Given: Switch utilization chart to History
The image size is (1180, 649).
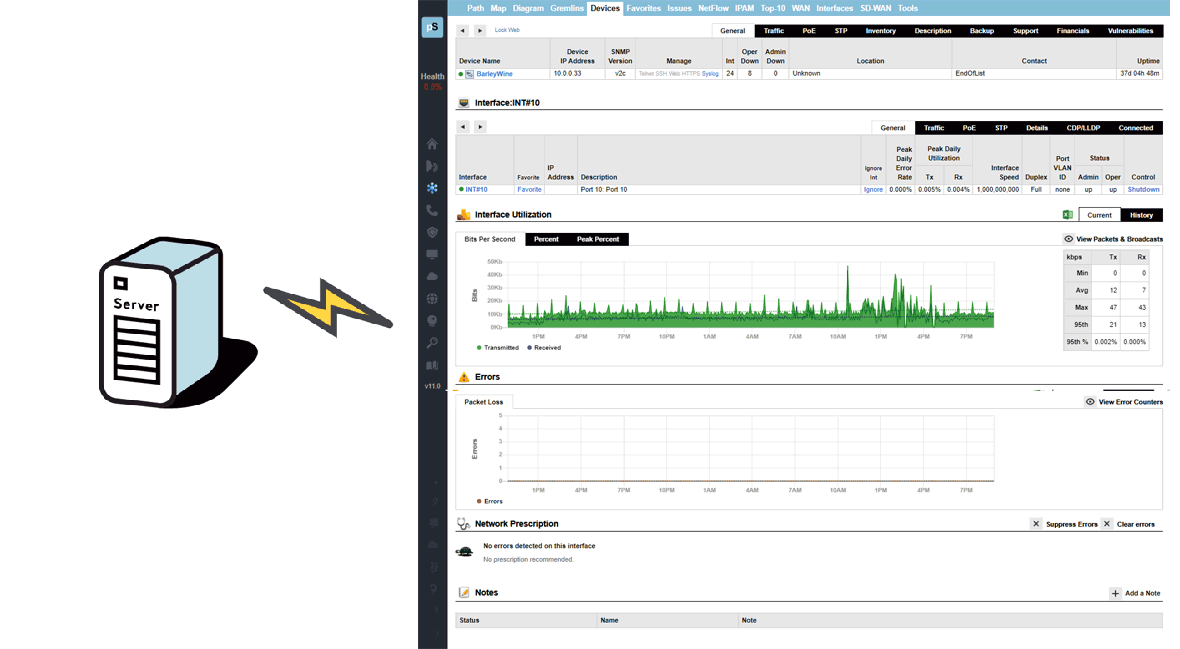Looking at the screenshot, I should coord(1141,215).
